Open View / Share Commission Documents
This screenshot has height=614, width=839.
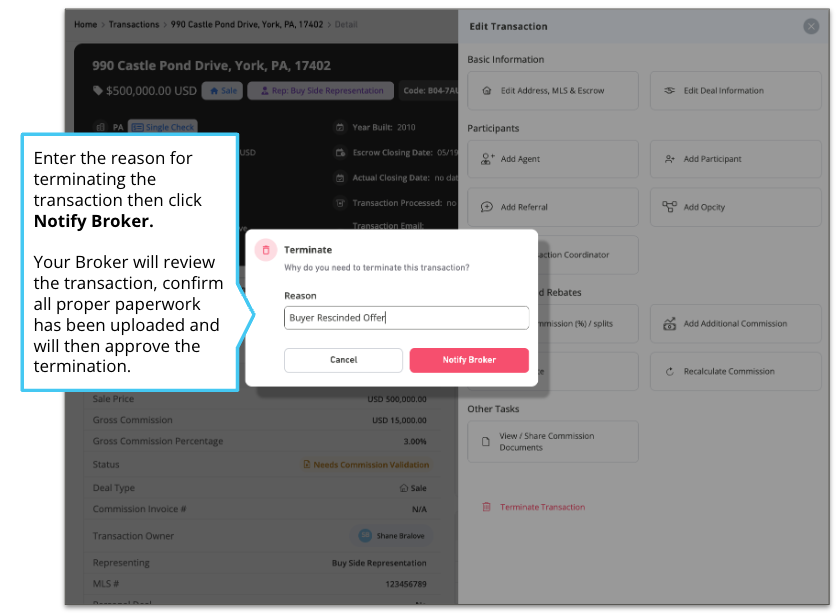pos(553,442)
